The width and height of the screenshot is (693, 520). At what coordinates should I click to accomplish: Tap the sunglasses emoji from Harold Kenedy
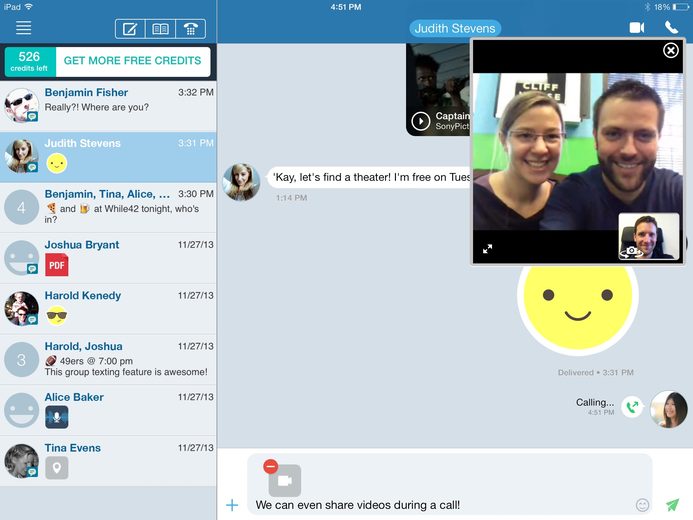click(57, 315)
